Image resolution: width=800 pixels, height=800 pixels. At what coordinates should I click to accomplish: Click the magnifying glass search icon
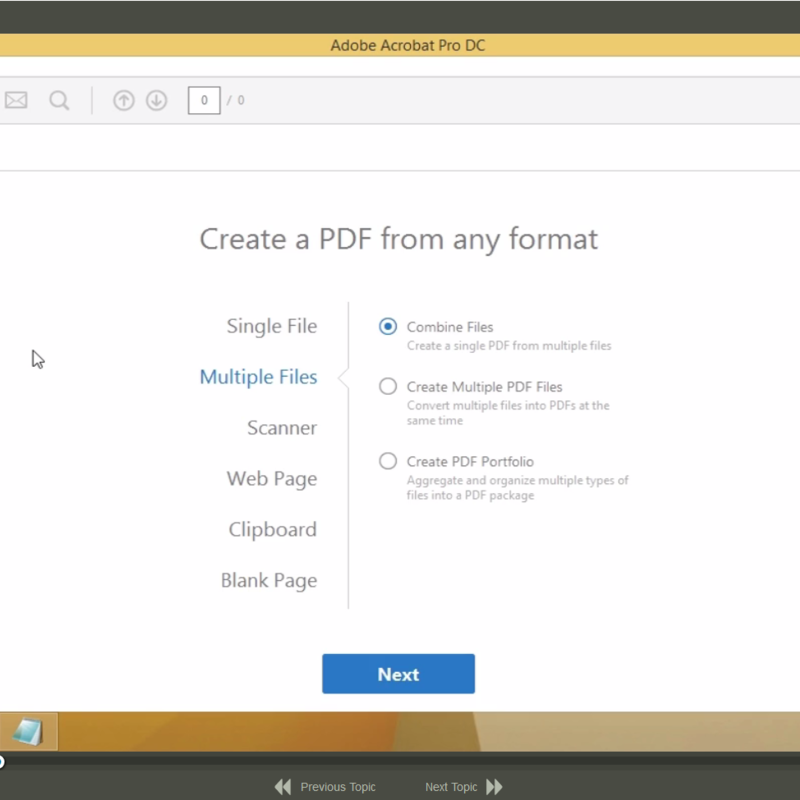point(59,100)
